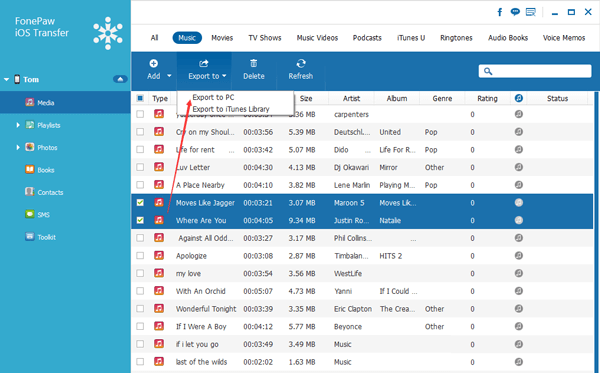Check the Cry on my Shoulder checkbox
Viewport: 600px width, 373px height.
pyautogui.click(x=140, y=132)
